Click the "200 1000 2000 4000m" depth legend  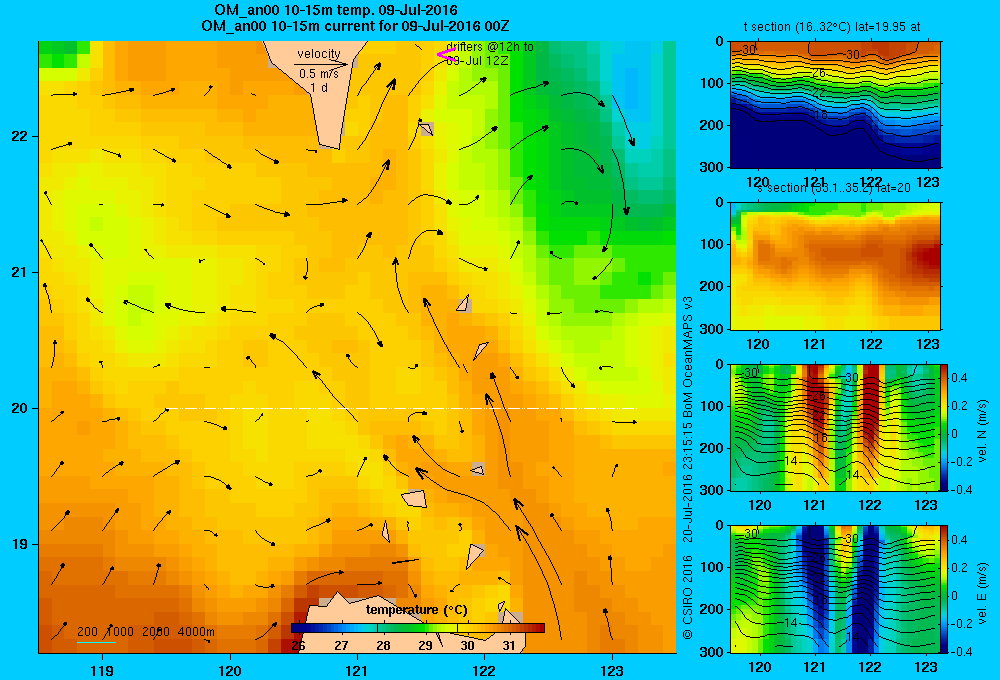click(146, 632)
